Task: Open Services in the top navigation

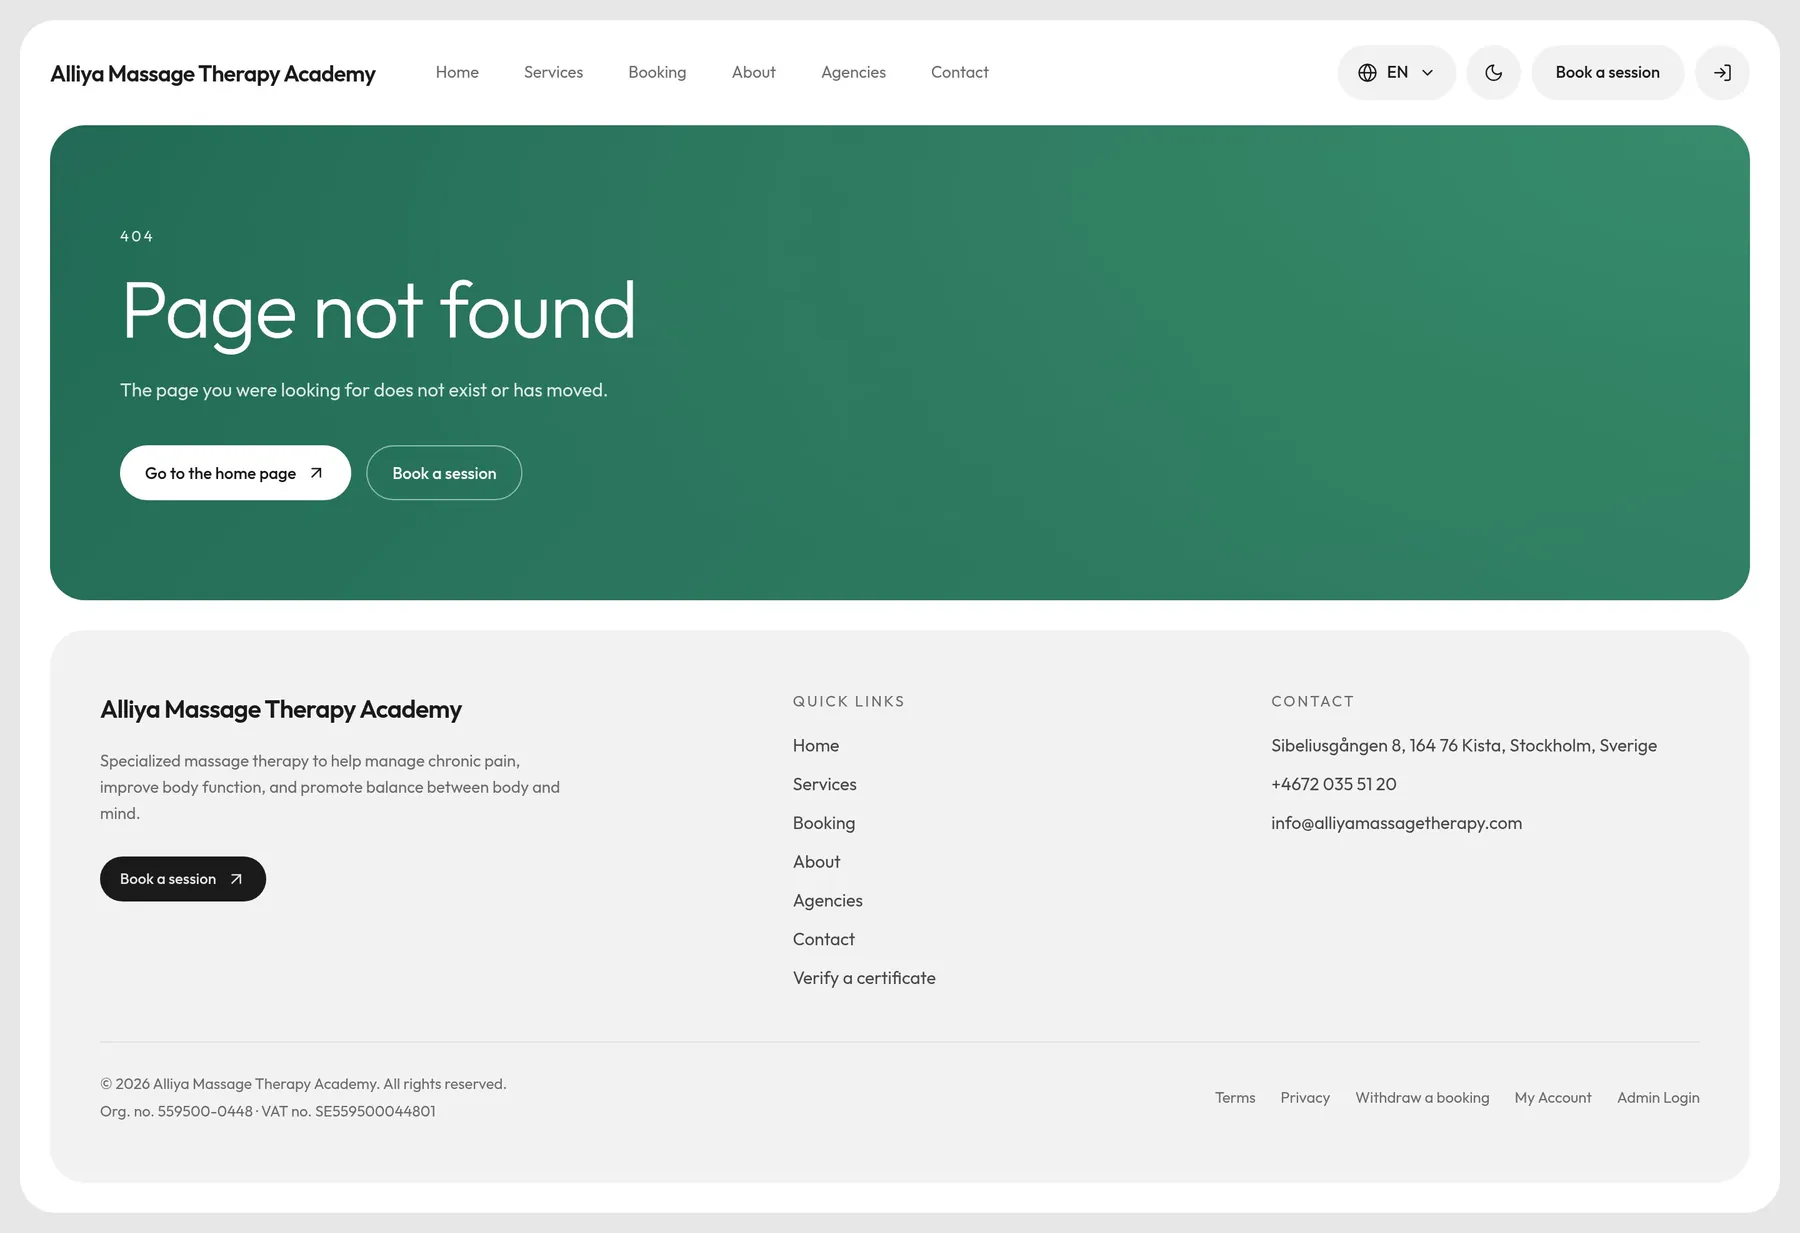Action: tap(553, 72)
